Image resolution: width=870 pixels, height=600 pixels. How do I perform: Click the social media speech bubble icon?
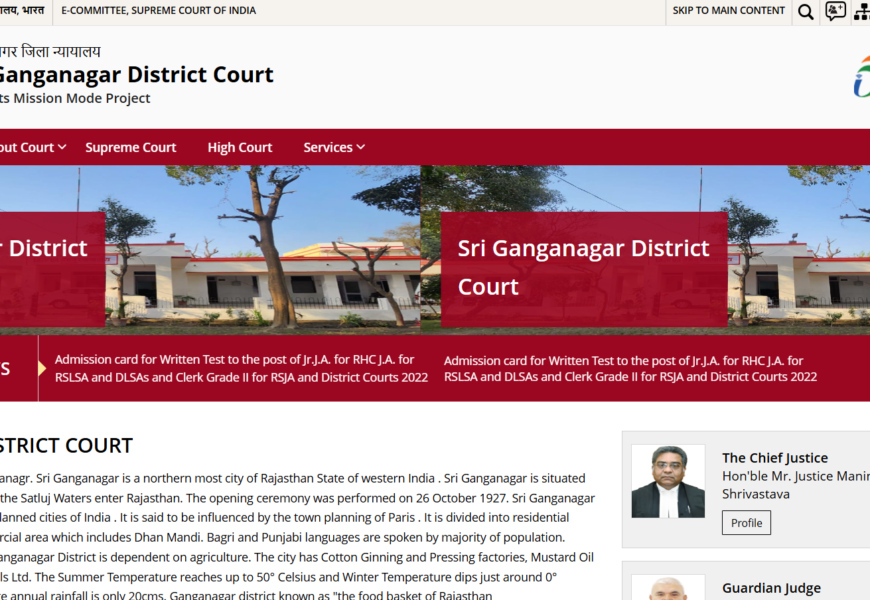pyautogui.click(x=835, y=12)
